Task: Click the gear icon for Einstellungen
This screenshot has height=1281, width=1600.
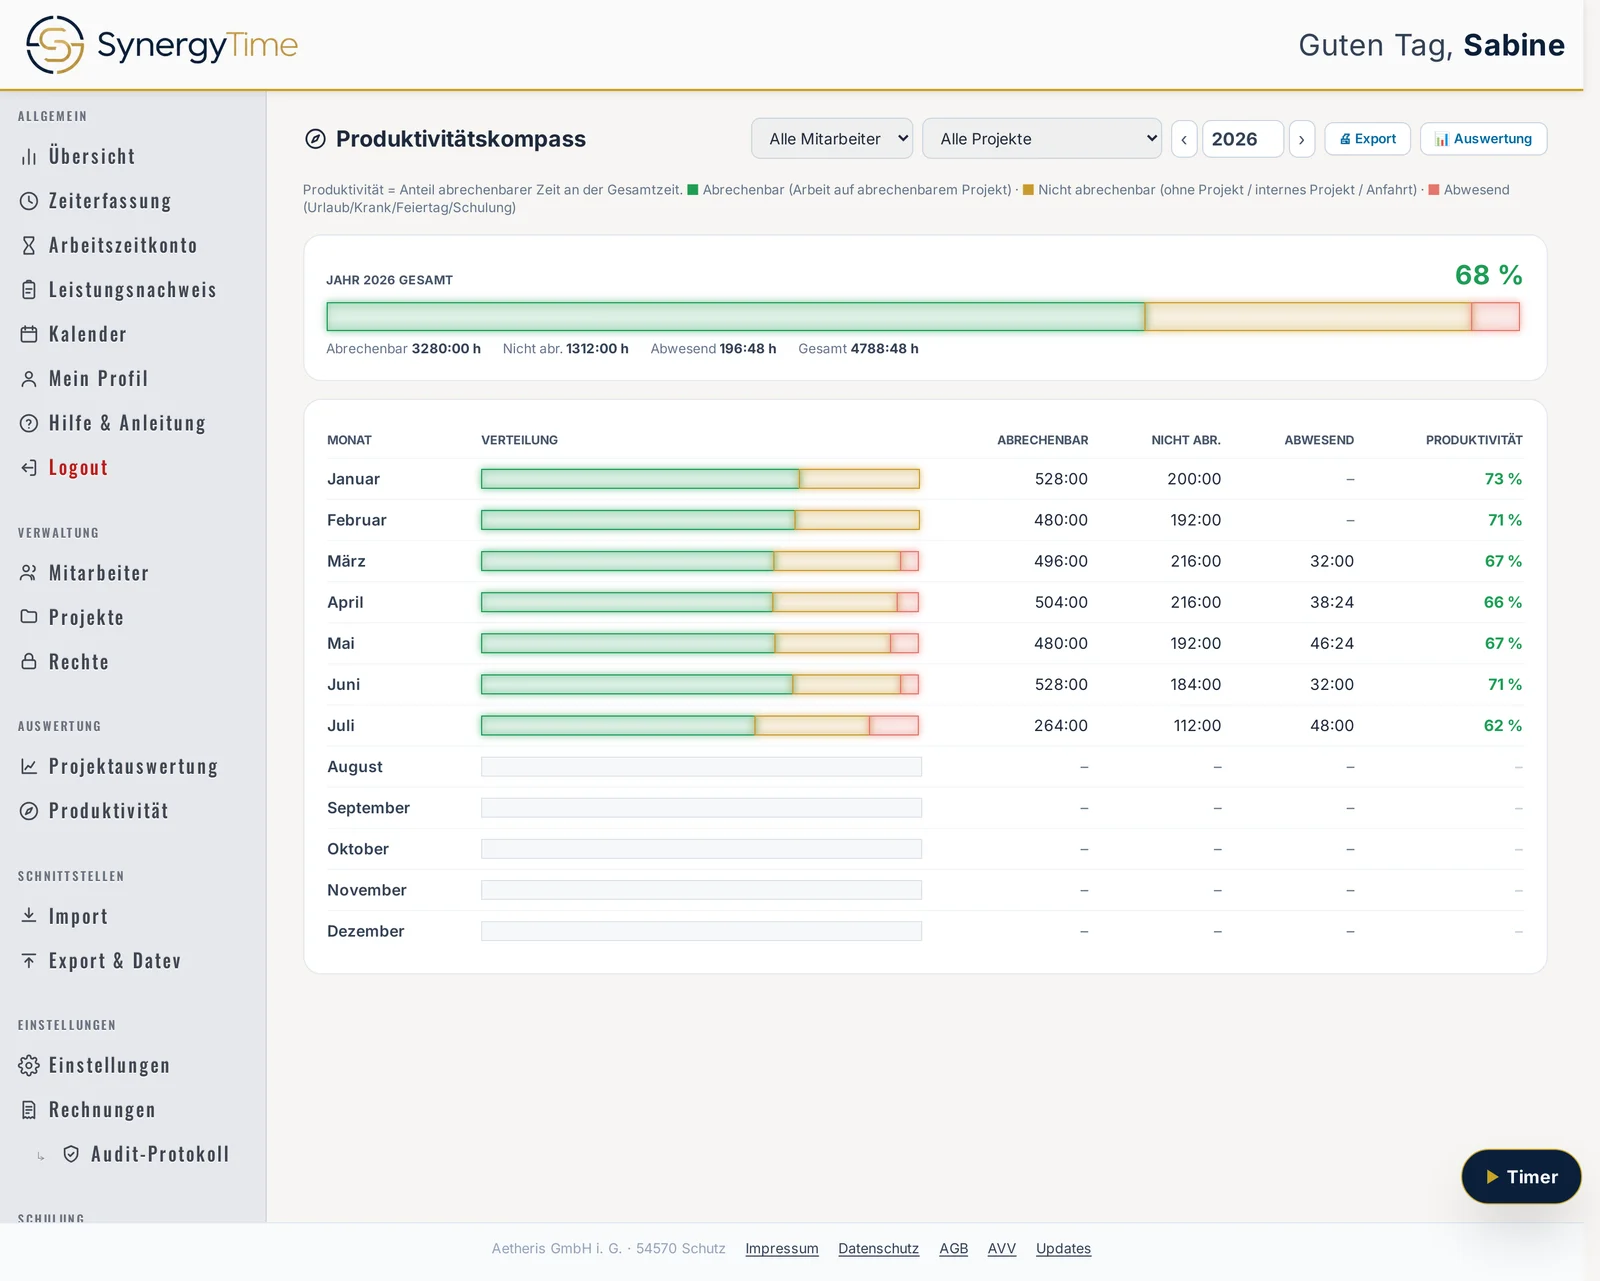Action: click(x=29, y=1065)
